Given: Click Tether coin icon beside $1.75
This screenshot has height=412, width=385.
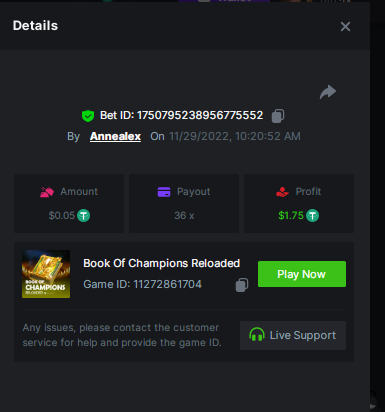Looking at the screenshot, I should point(312,216).
